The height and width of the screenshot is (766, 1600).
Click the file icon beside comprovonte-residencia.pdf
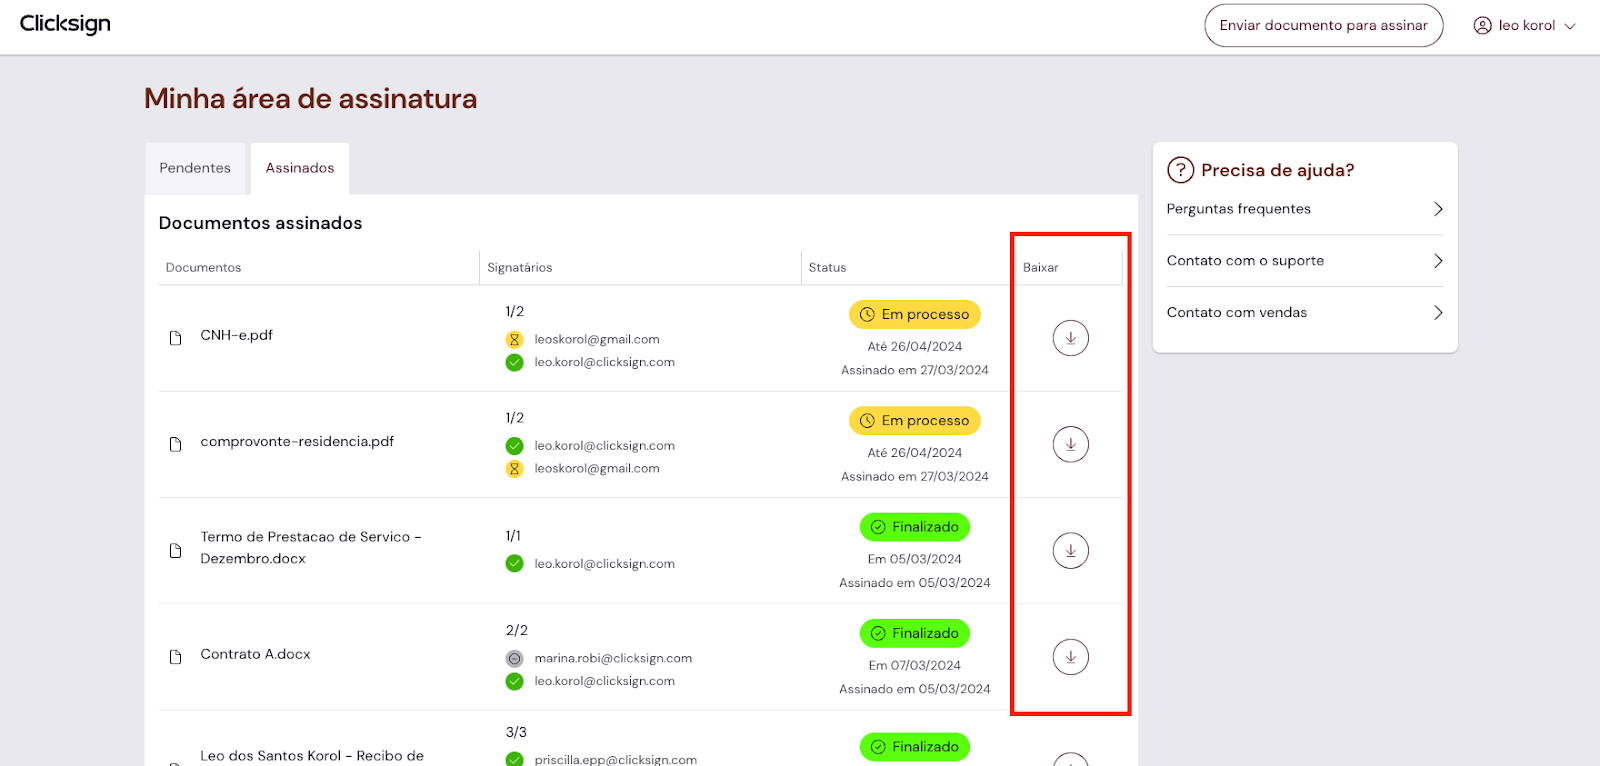176,444
